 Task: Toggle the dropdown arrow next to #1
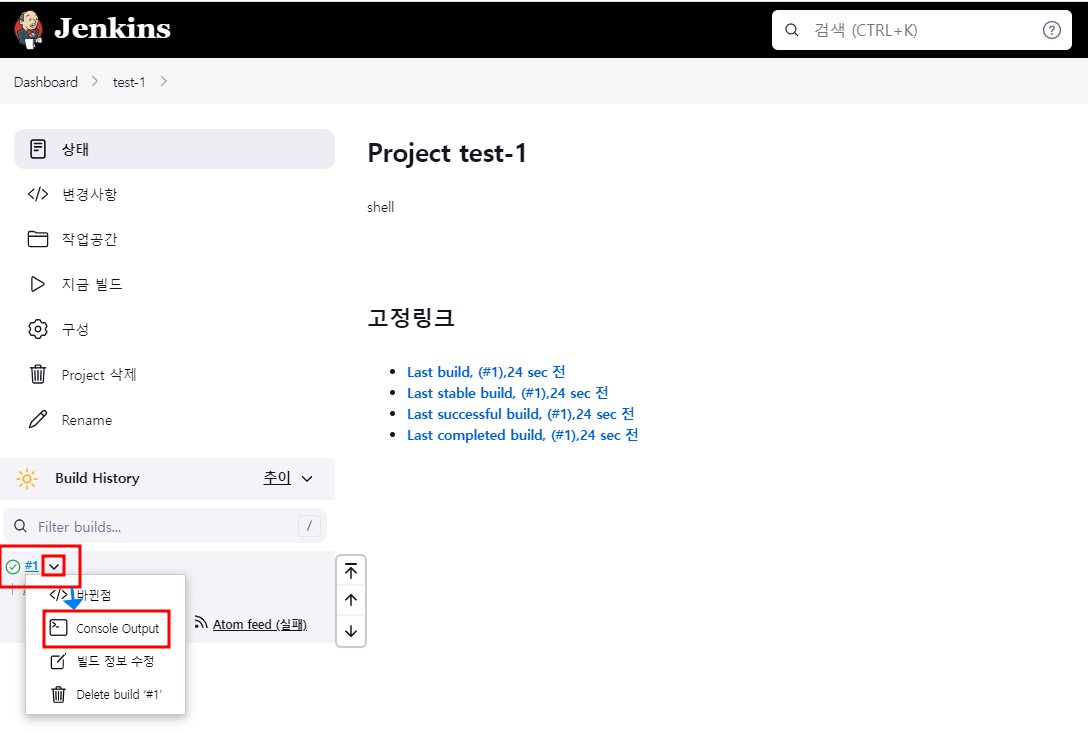[54, 566]
